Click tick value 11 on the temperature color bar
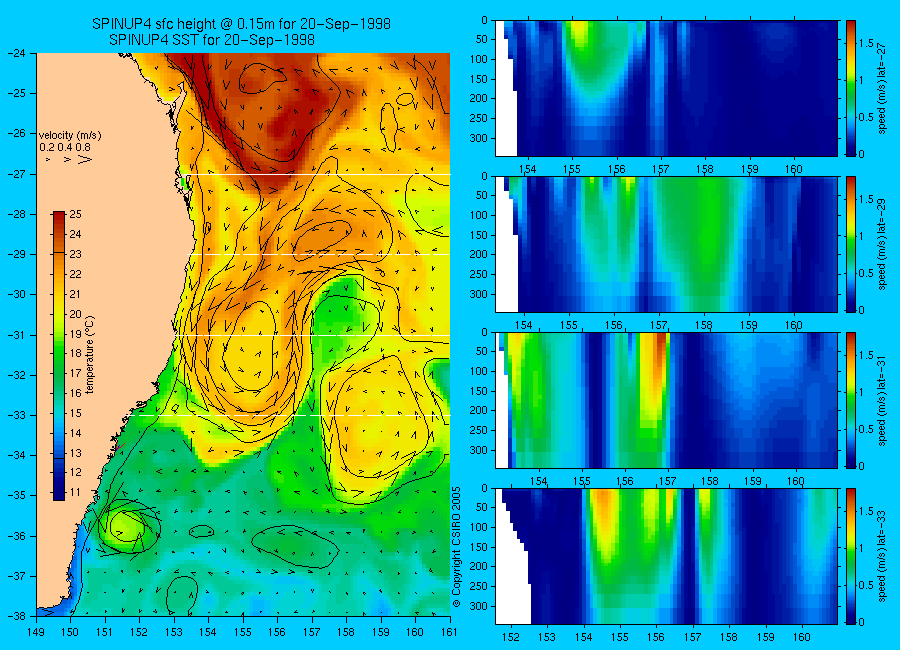 click(75, 492)
